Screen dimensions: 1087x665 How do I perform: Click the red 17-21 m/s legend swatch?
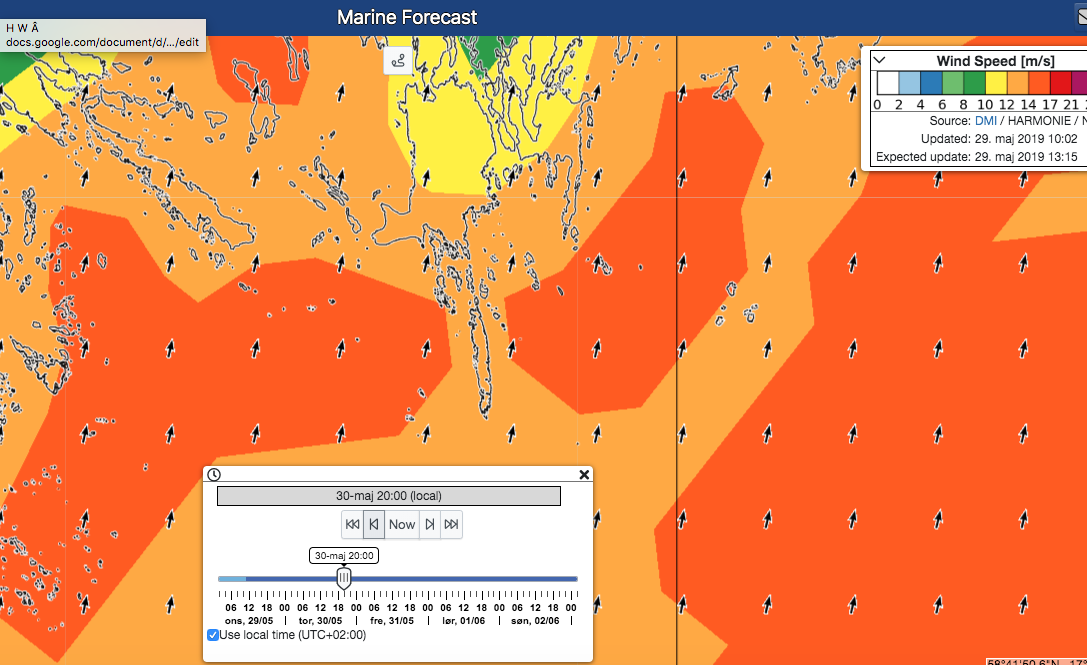point(1060,83)
